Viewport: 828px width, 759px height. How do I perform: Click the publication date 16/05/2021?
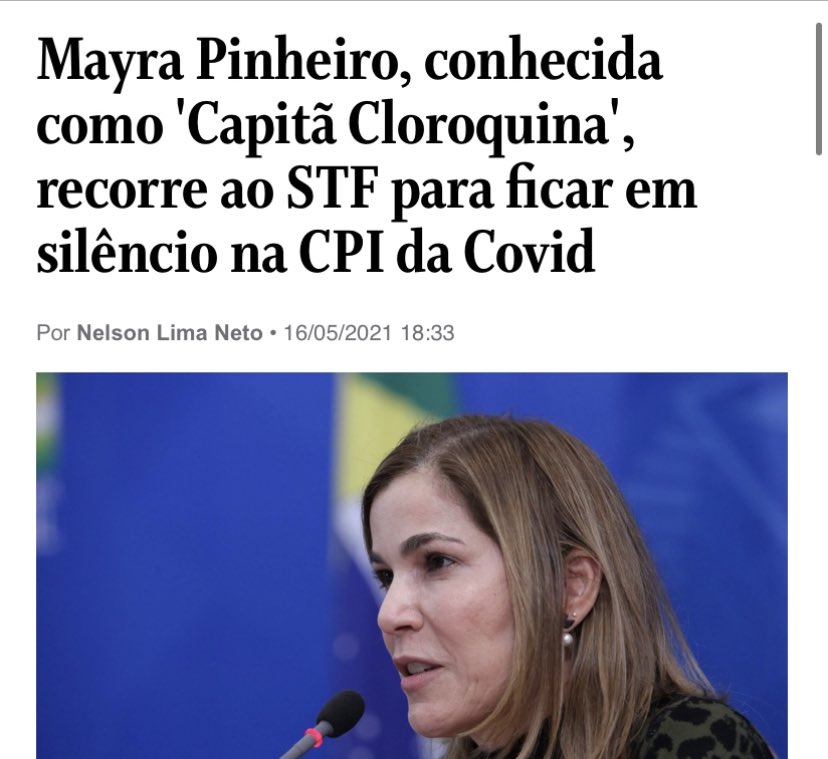(x=338, y=333)
